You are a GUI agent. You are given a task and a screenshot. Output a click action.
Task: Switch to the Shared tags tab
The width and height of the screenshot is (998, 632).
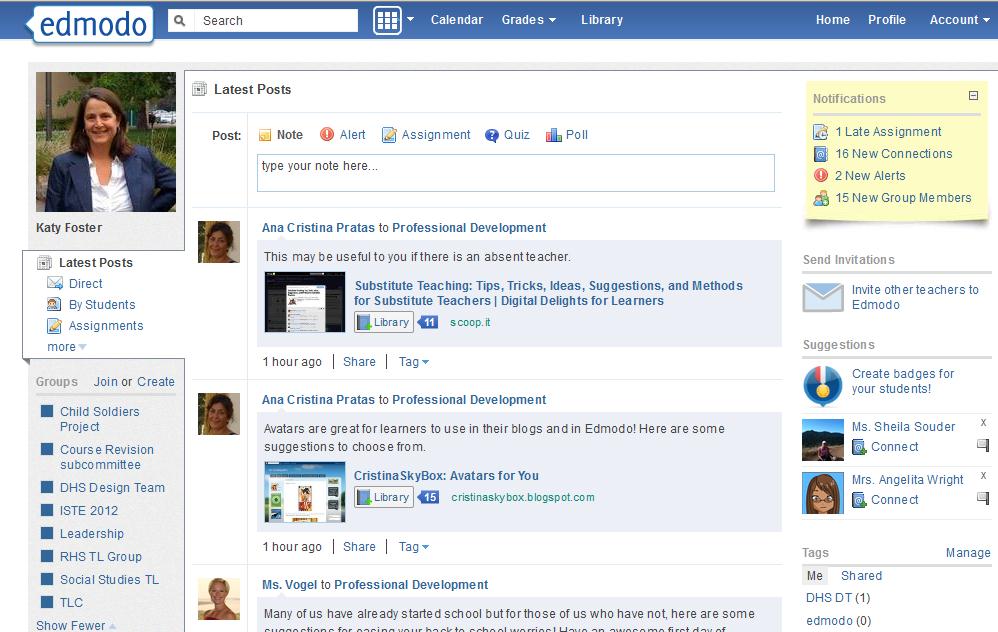click(861, 575)
